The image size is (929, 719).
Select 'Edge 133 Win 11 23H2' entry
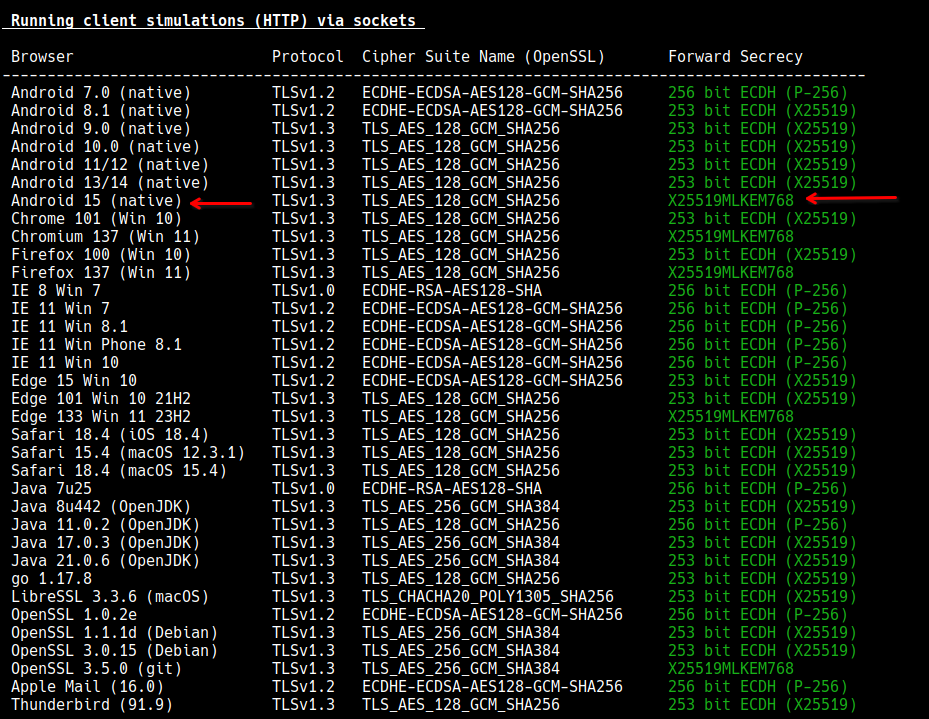pyautogui.click(x=101, y=417)
